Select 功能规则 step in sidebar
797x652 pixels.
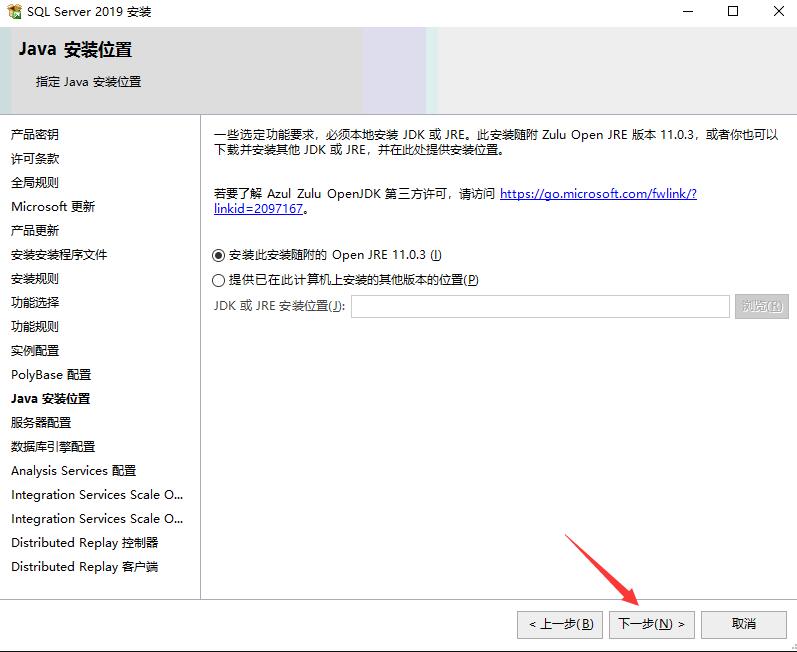(35, 327)
